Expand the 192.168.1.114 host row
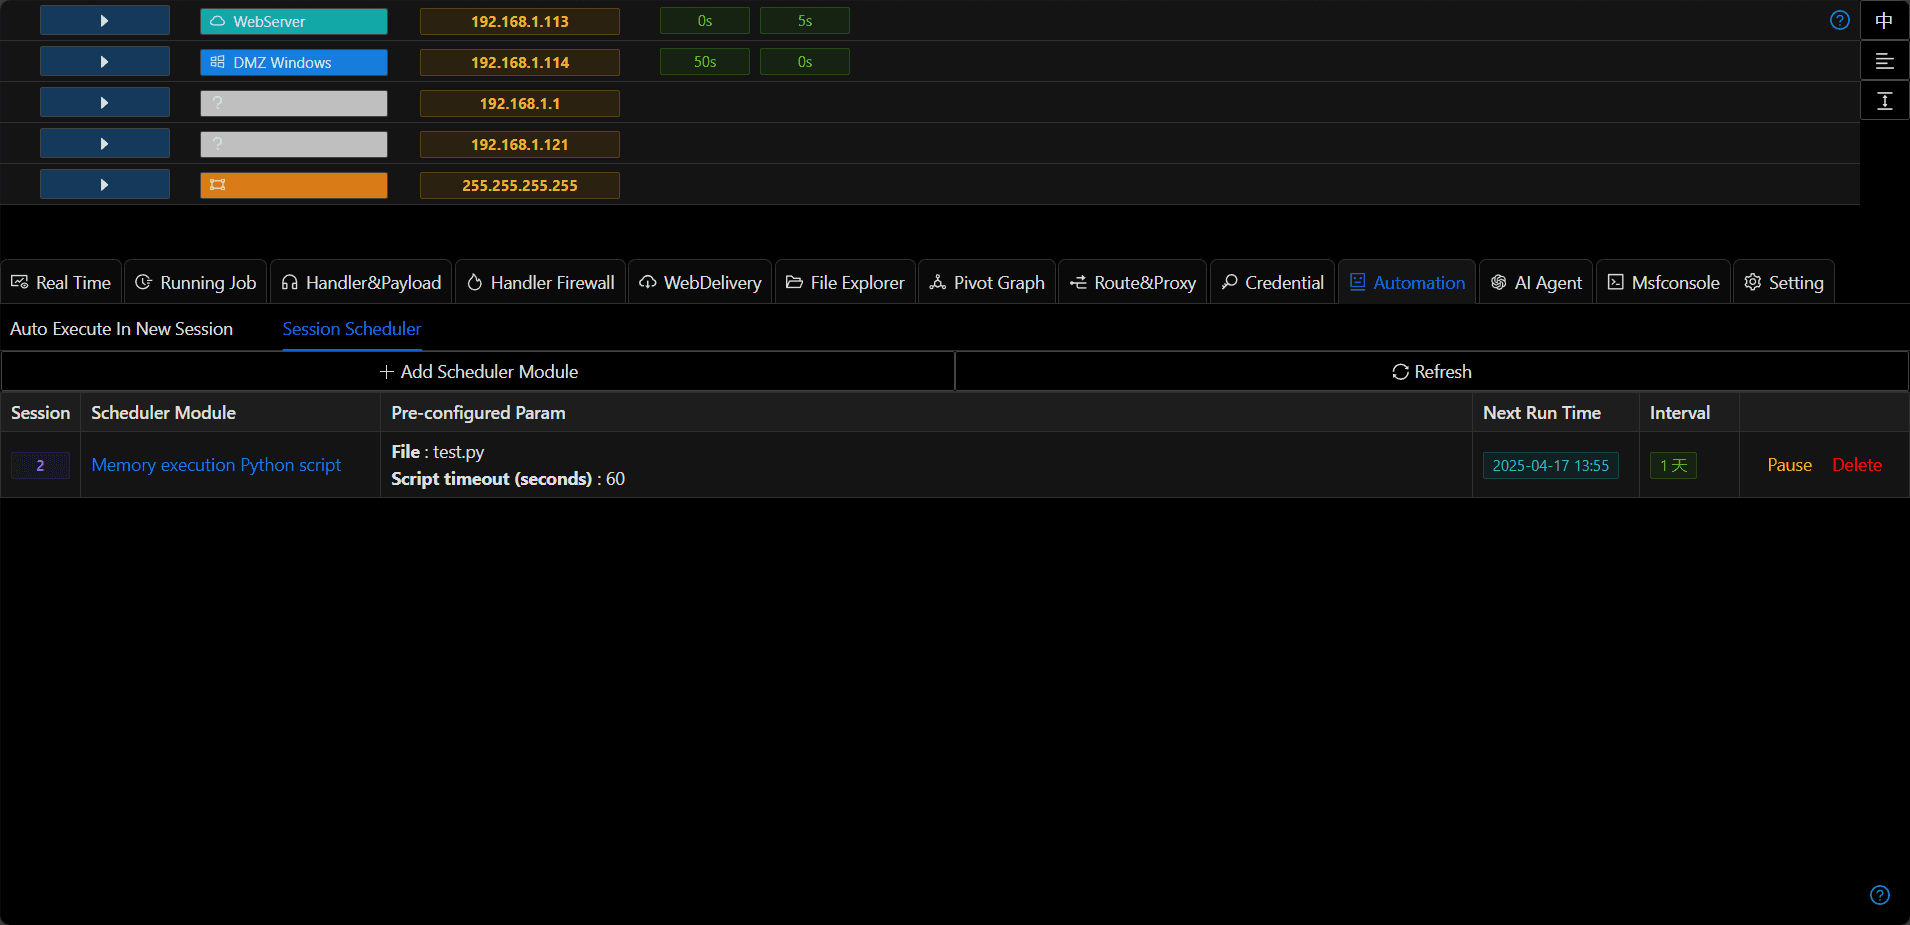The height and width of the screenshot is (925, 1910). (105, 62)
